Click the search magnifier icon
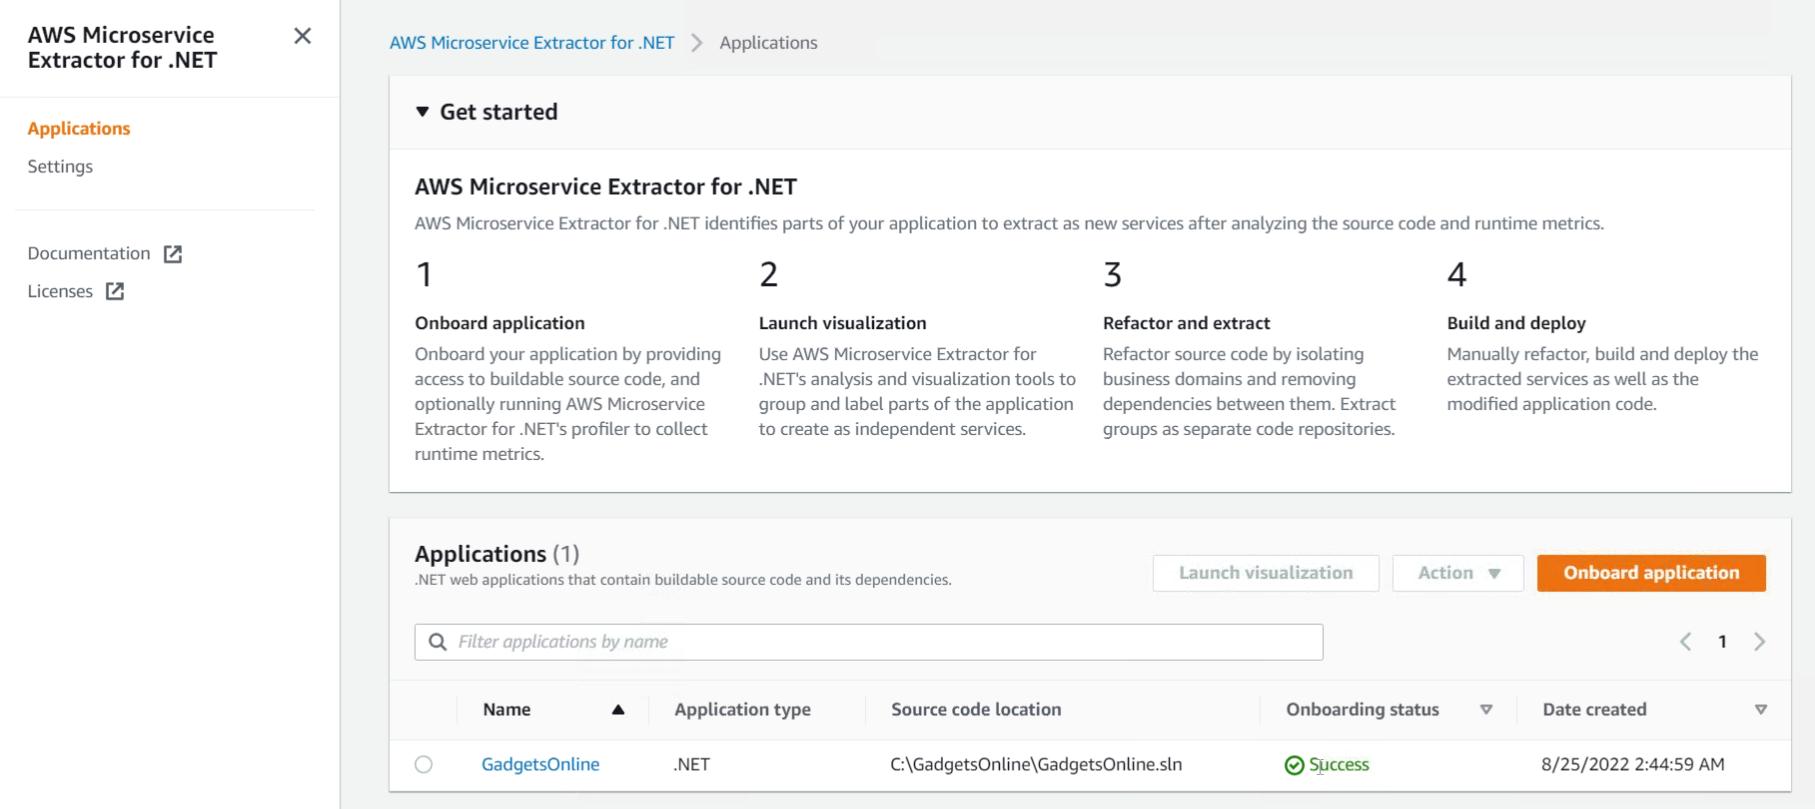Image resolution: width=1815 pixels, height=809 pixels. pos(438,642)
